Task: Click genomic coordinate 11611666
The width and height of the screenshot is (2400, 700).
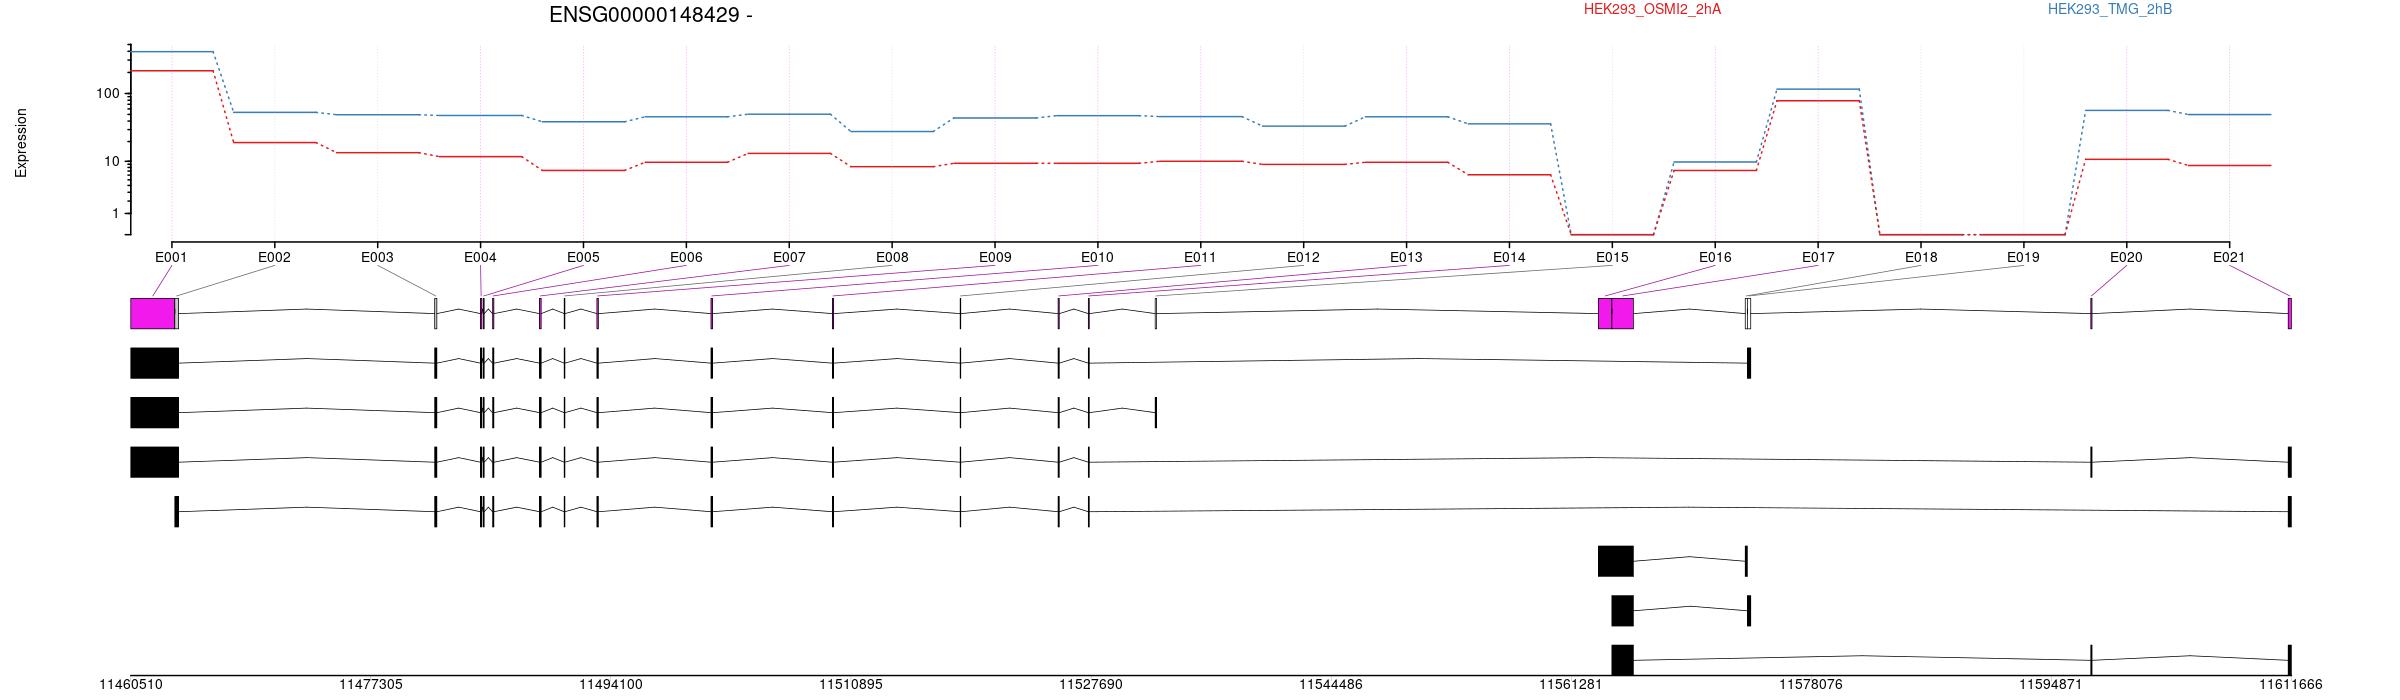Action: tap(2290, 685)
